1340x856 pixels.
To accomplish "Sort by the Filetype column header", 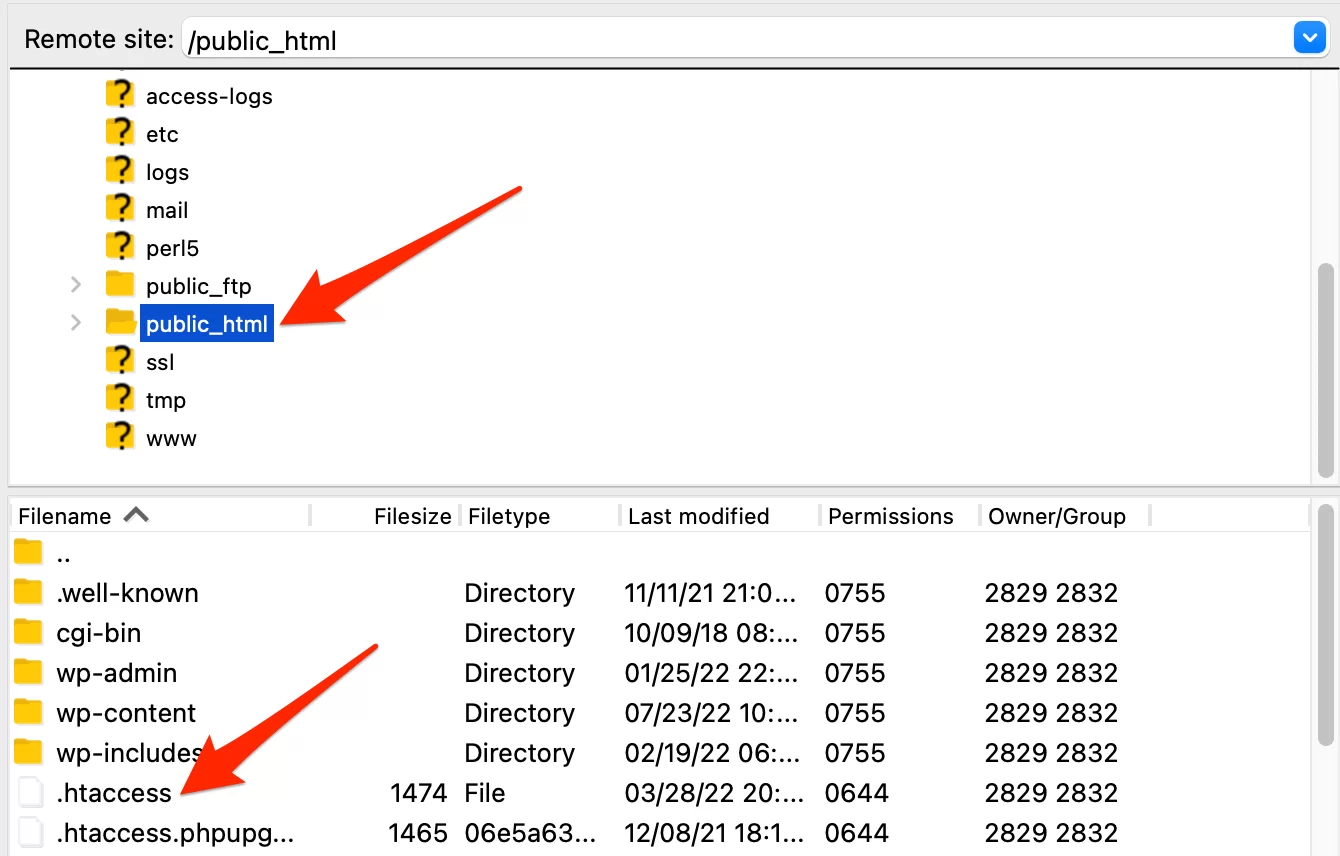I will (509, 516).
